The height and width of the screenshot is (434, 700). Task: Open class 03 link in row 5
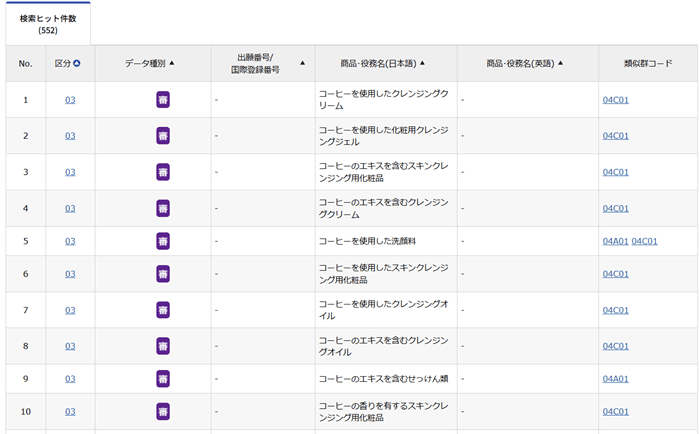pyautogui.click(x=70, y=241)
